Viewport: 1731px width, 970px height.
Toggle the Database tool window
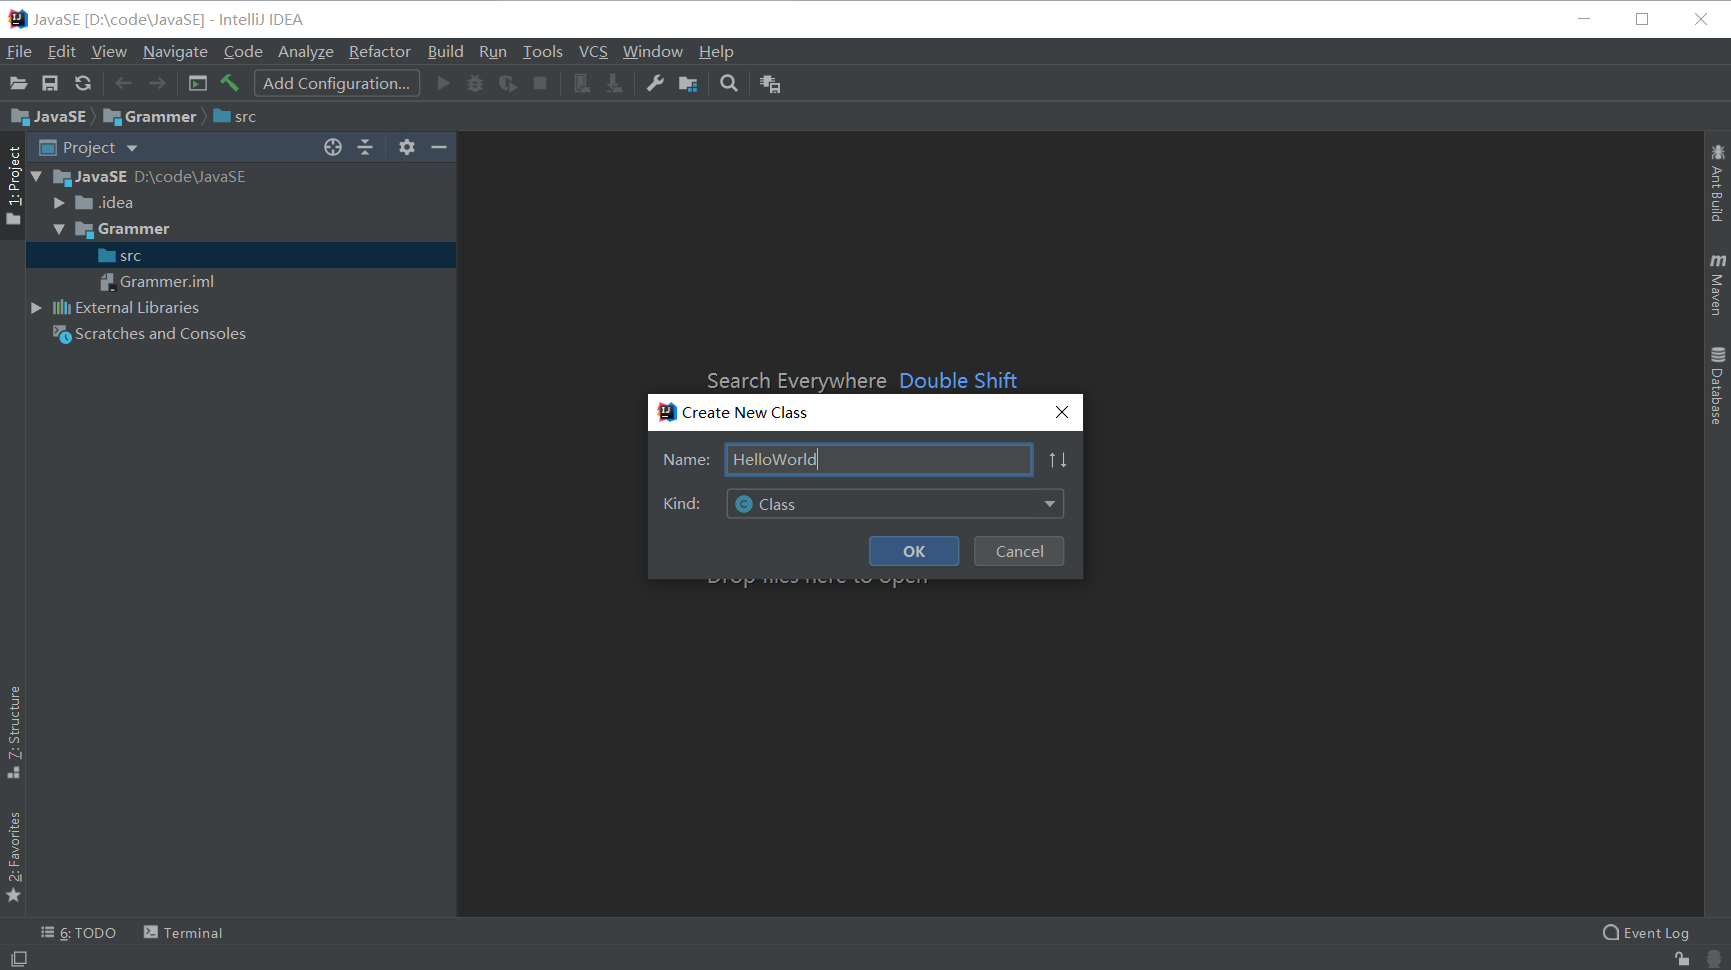point(1717,386)
